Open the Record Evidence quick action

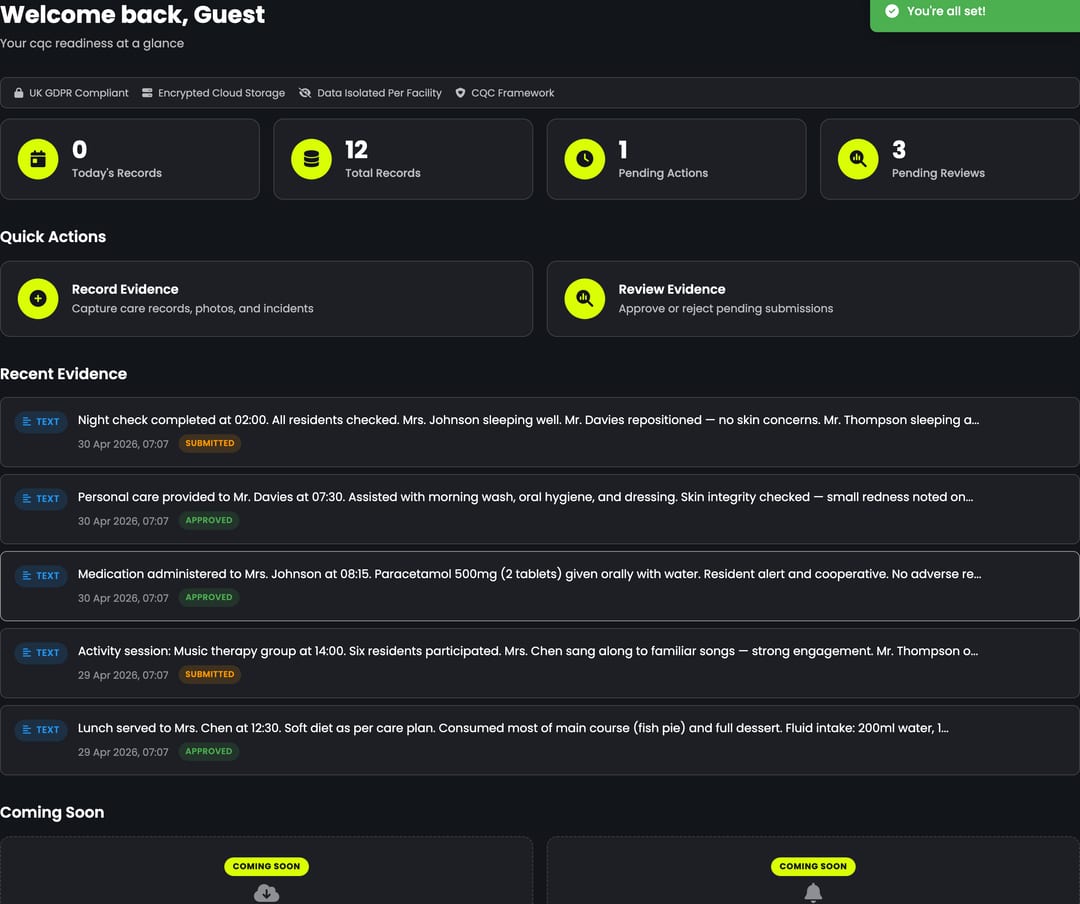[267, 299]
